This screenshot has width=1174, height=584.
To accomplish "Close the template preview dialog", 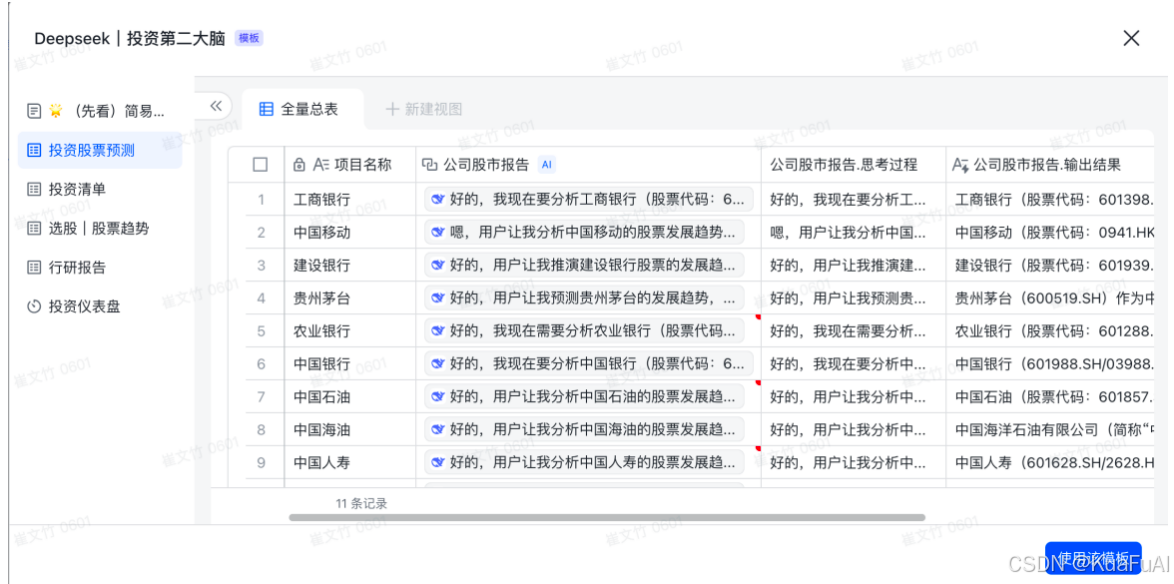I will point(1131,38).
